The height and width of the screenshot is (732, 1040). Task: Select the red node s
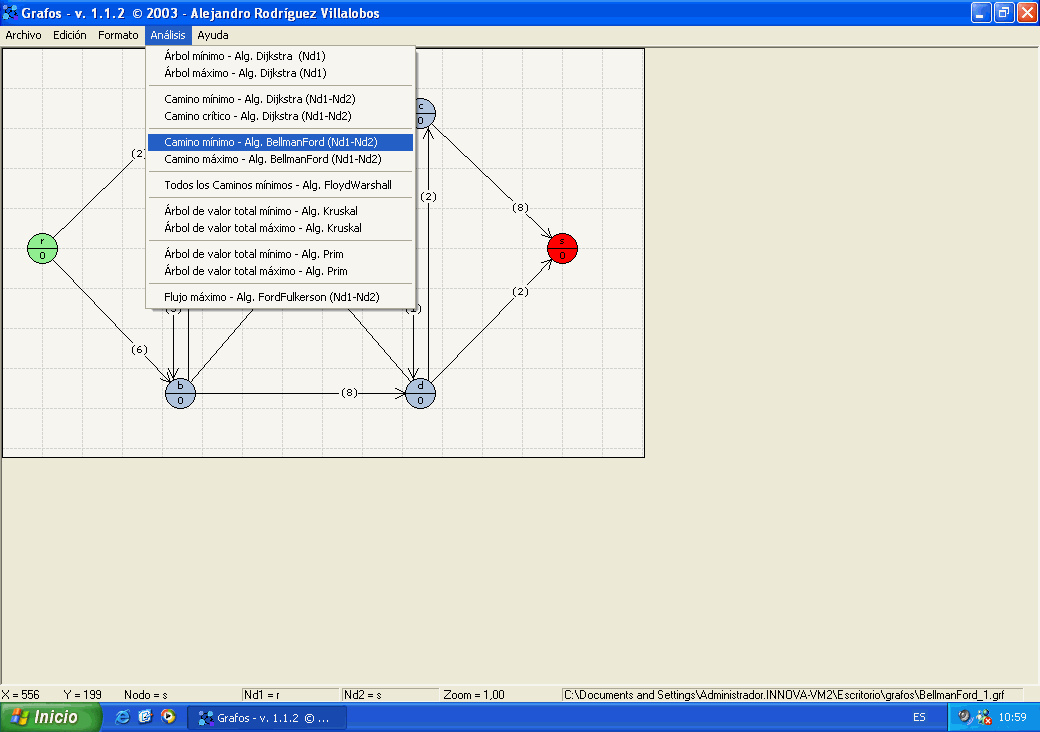(x=562, y=248)
